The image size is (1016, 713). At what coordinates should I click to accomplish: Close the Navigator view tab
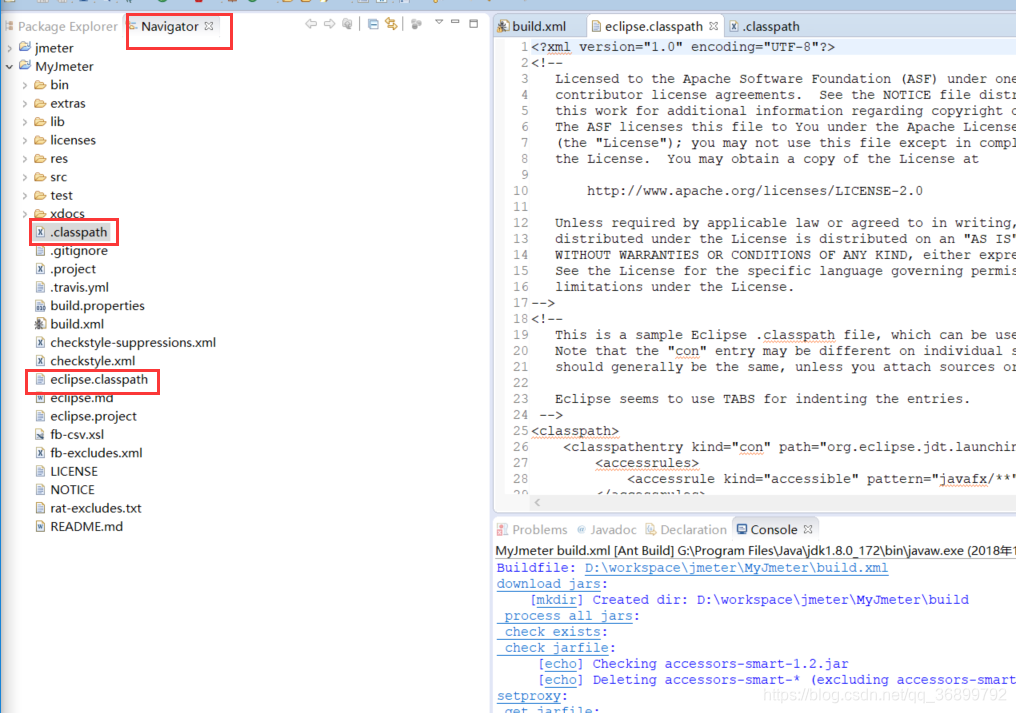coord(209,26)
